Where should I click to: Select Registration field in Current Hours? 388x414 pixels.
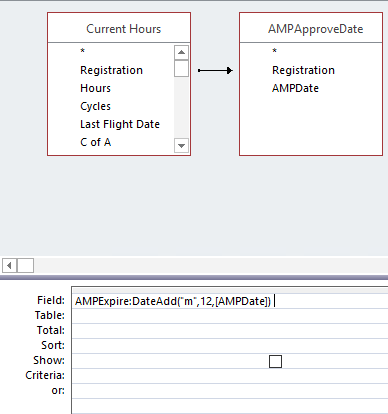click(x=111, y=70)
